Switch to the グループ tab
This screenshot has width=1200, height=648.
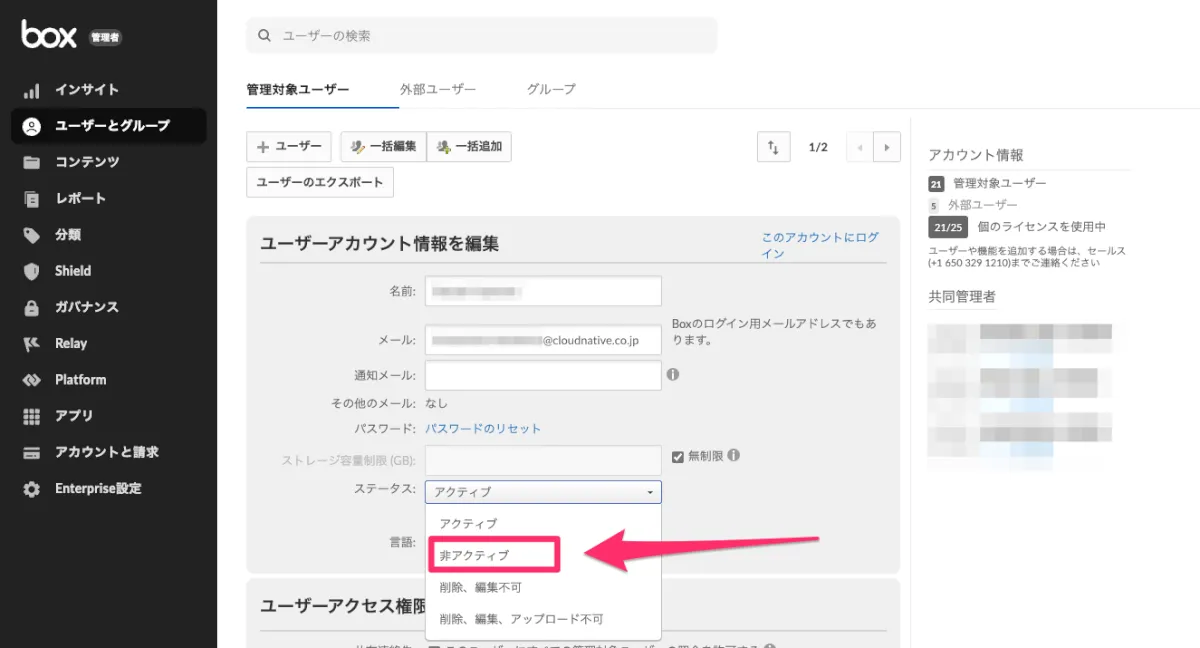(x=551, y=89)
